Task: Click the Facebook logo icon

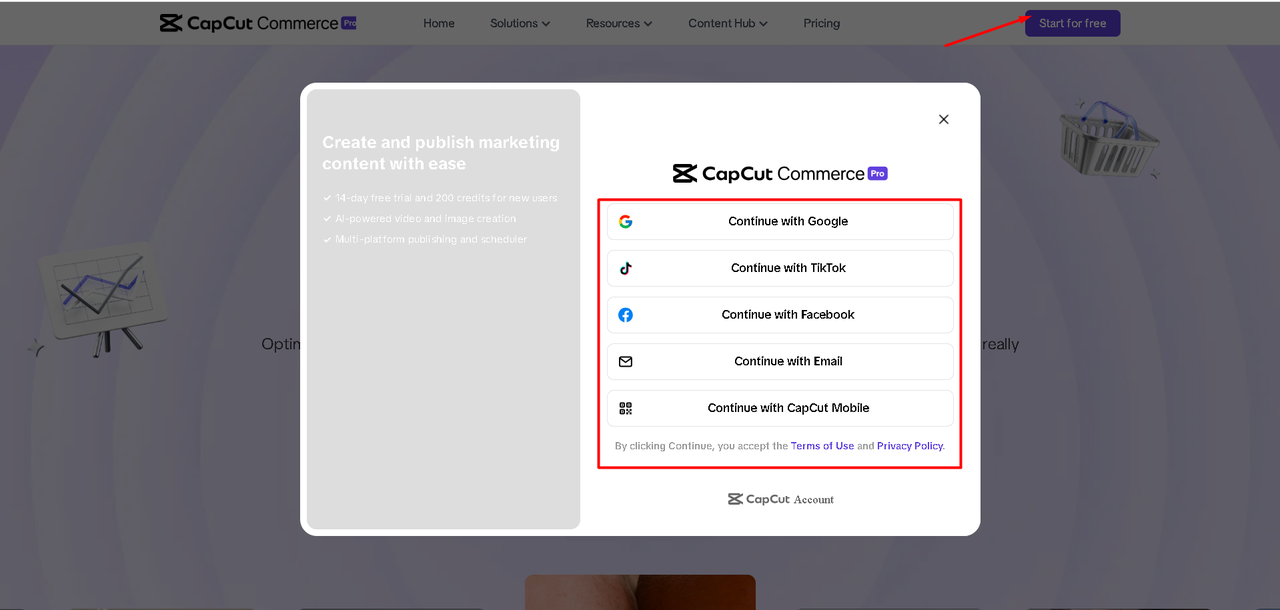Action: [x=625, y=315]
